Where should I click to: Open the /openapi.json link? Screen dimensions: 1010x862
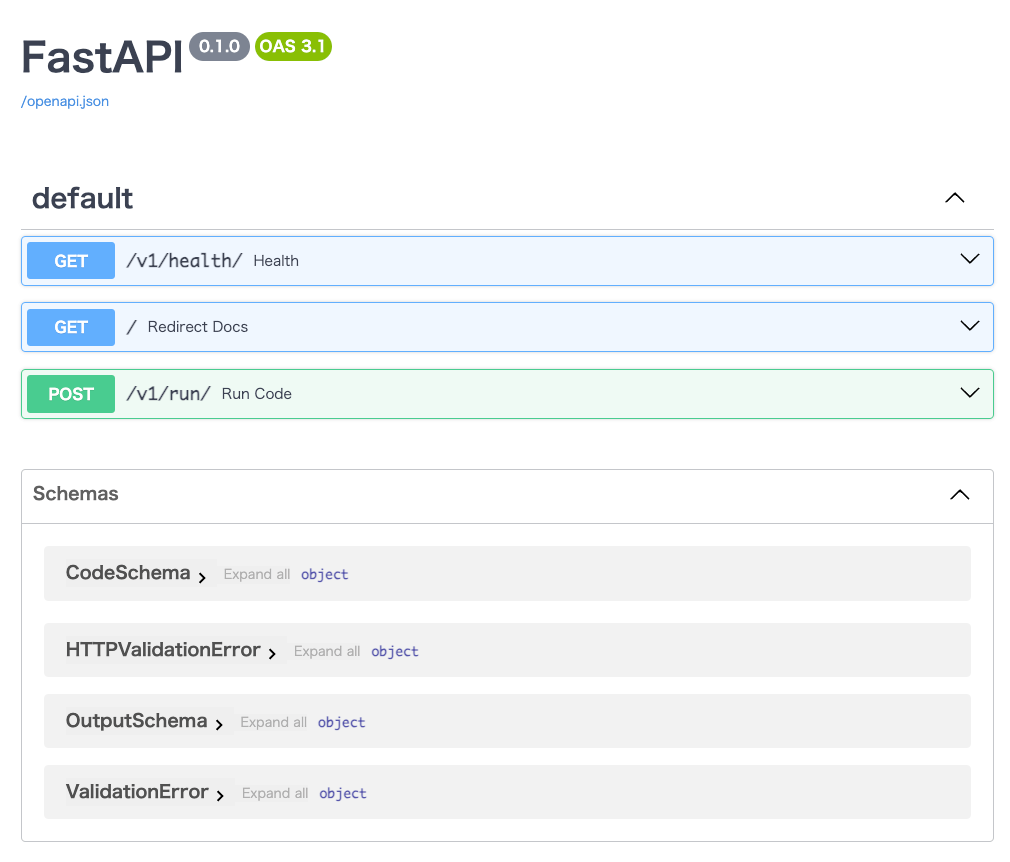(65, 101)
